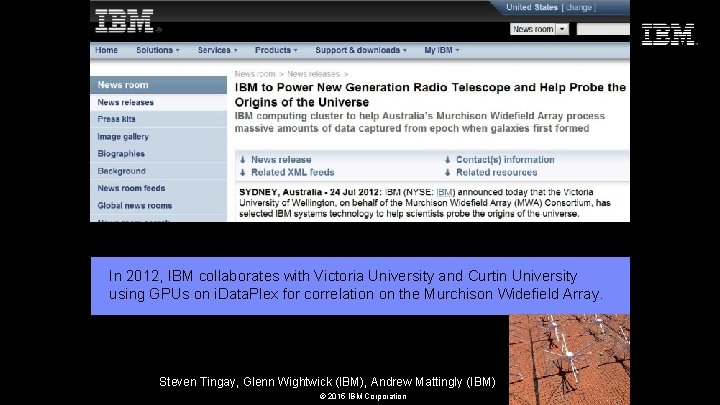Viewport: 720px width, 405px height.
Task: Click the down arrow beside Related resources
Action: [x=447, y=173]
